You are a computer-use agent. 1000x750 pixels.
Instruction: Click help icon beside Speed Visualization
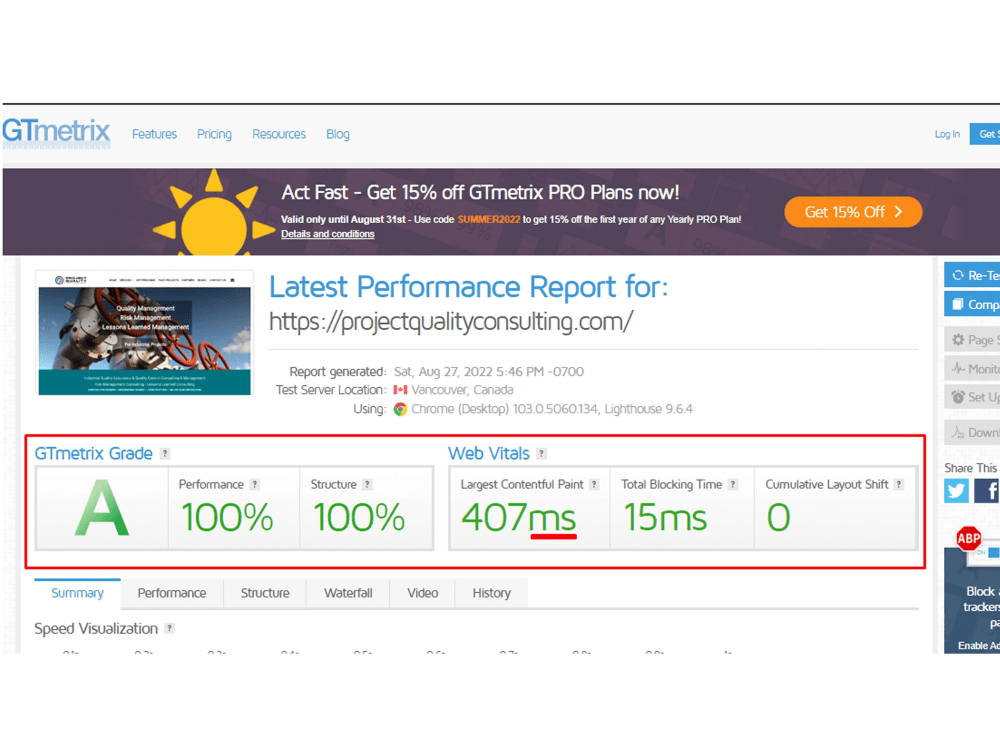[170, 628]
